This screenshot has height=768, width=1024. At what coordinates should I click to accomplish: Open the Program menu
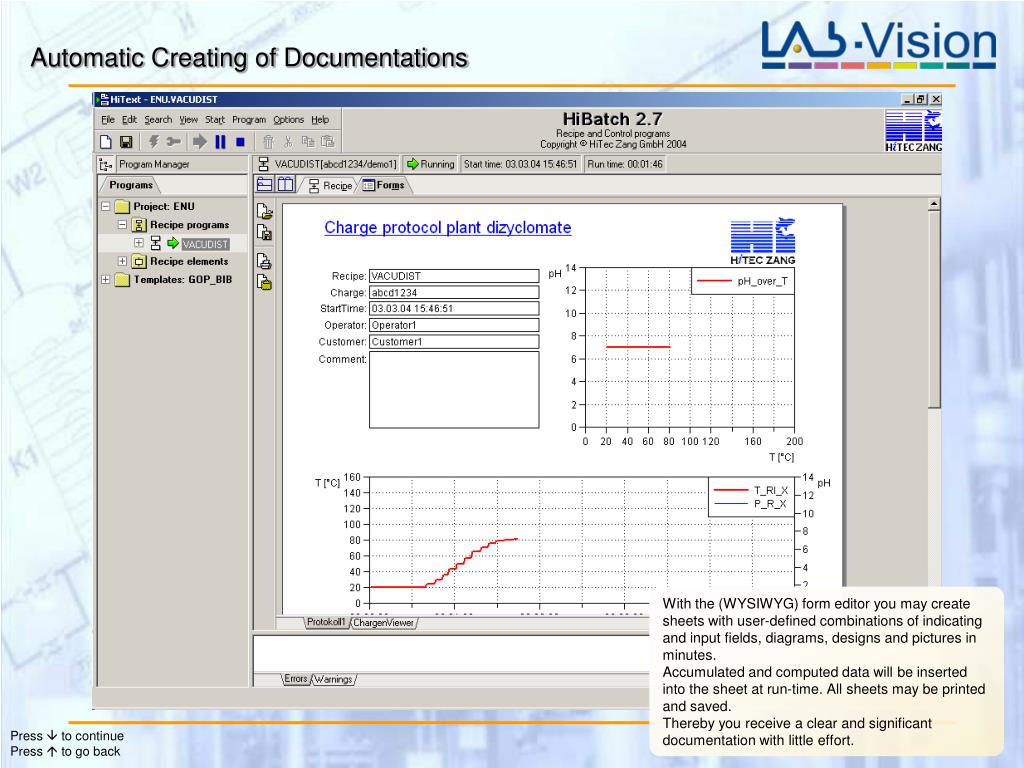click(x=249, y=120)
